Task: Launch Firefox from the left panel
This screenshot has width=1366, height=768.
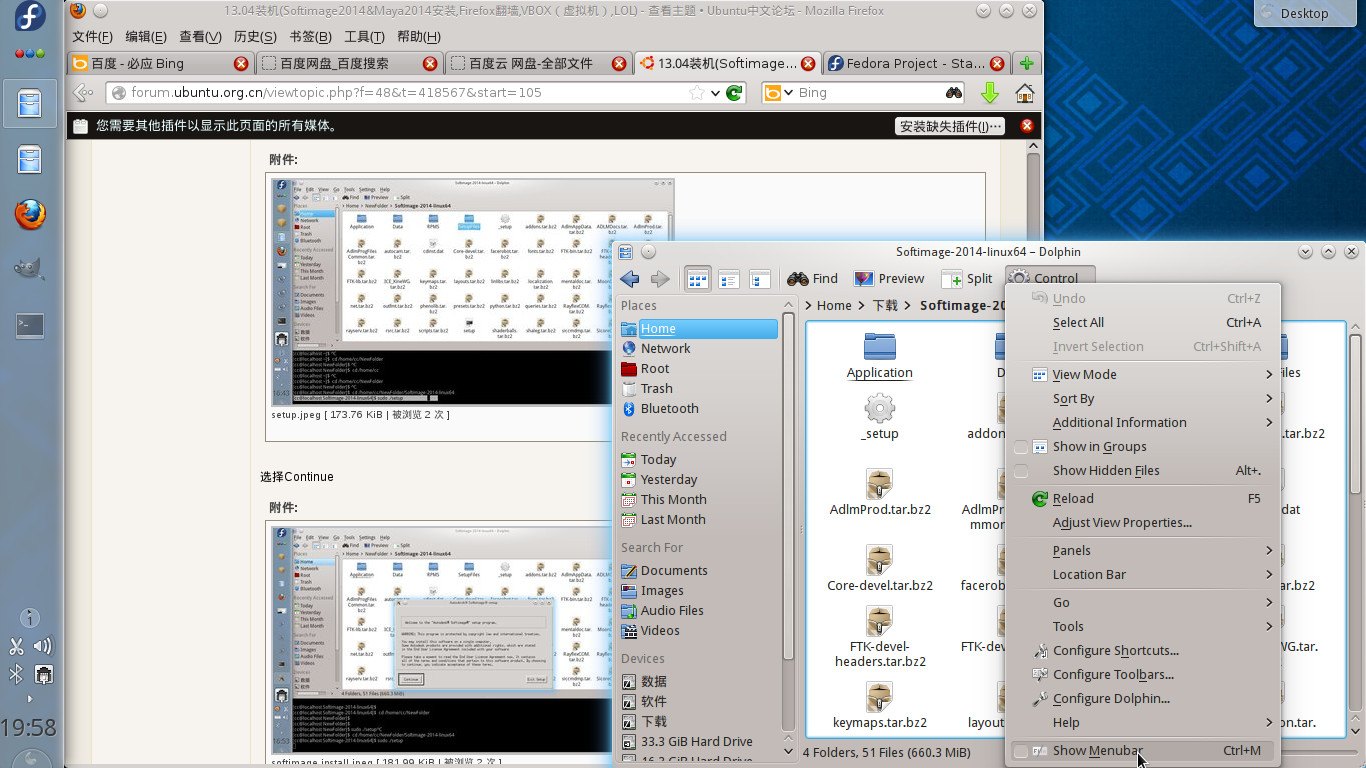Action: 30,213
